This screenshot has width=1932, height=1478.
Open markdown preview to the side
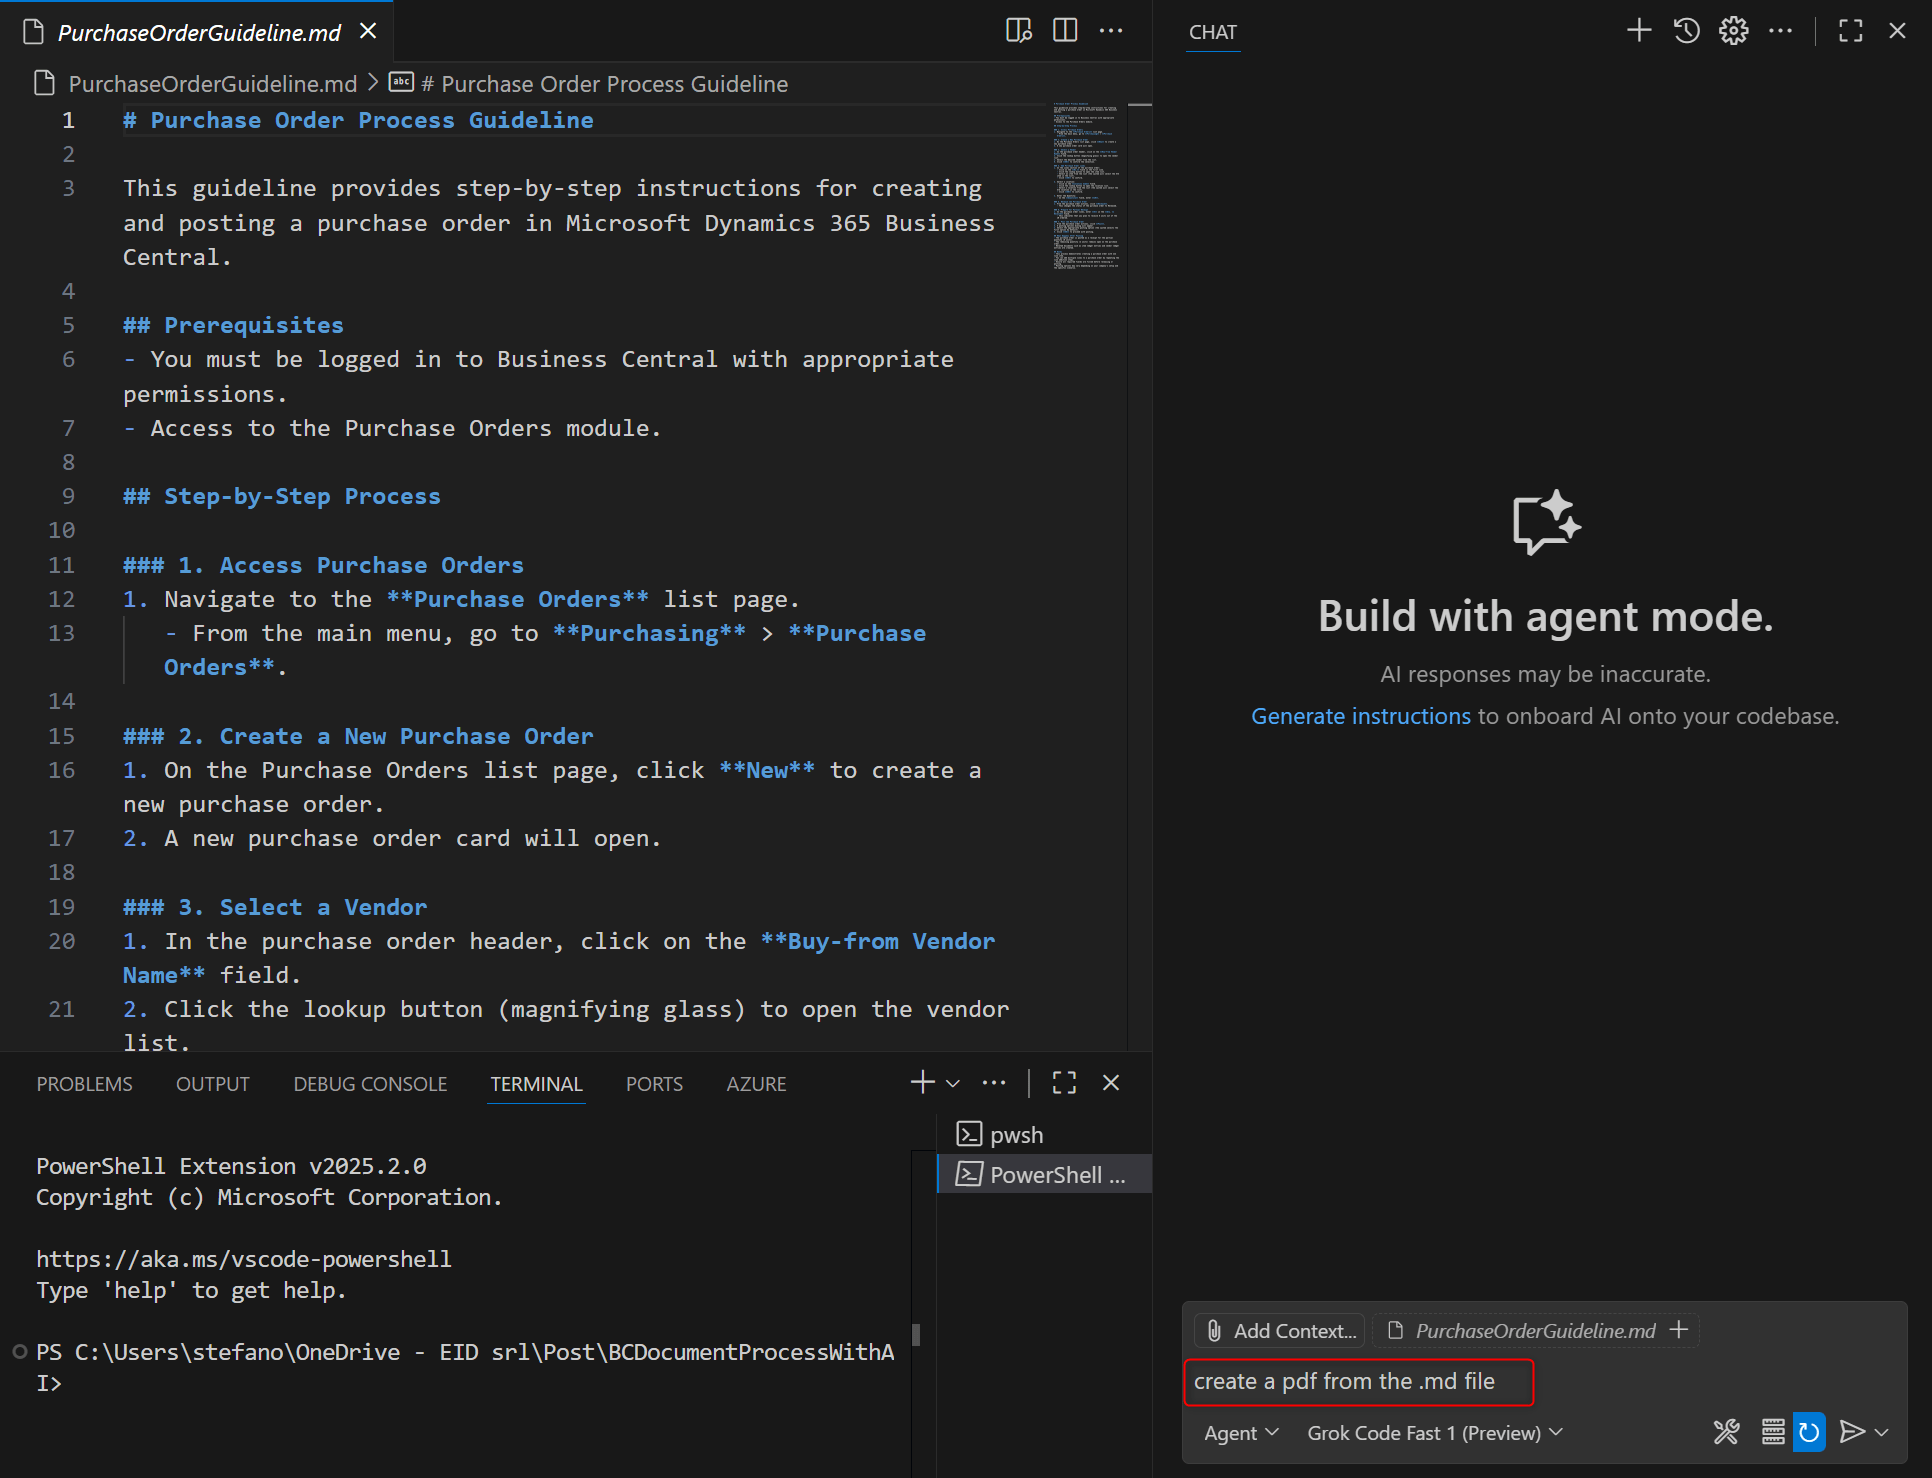click(x=1018, y=31)
